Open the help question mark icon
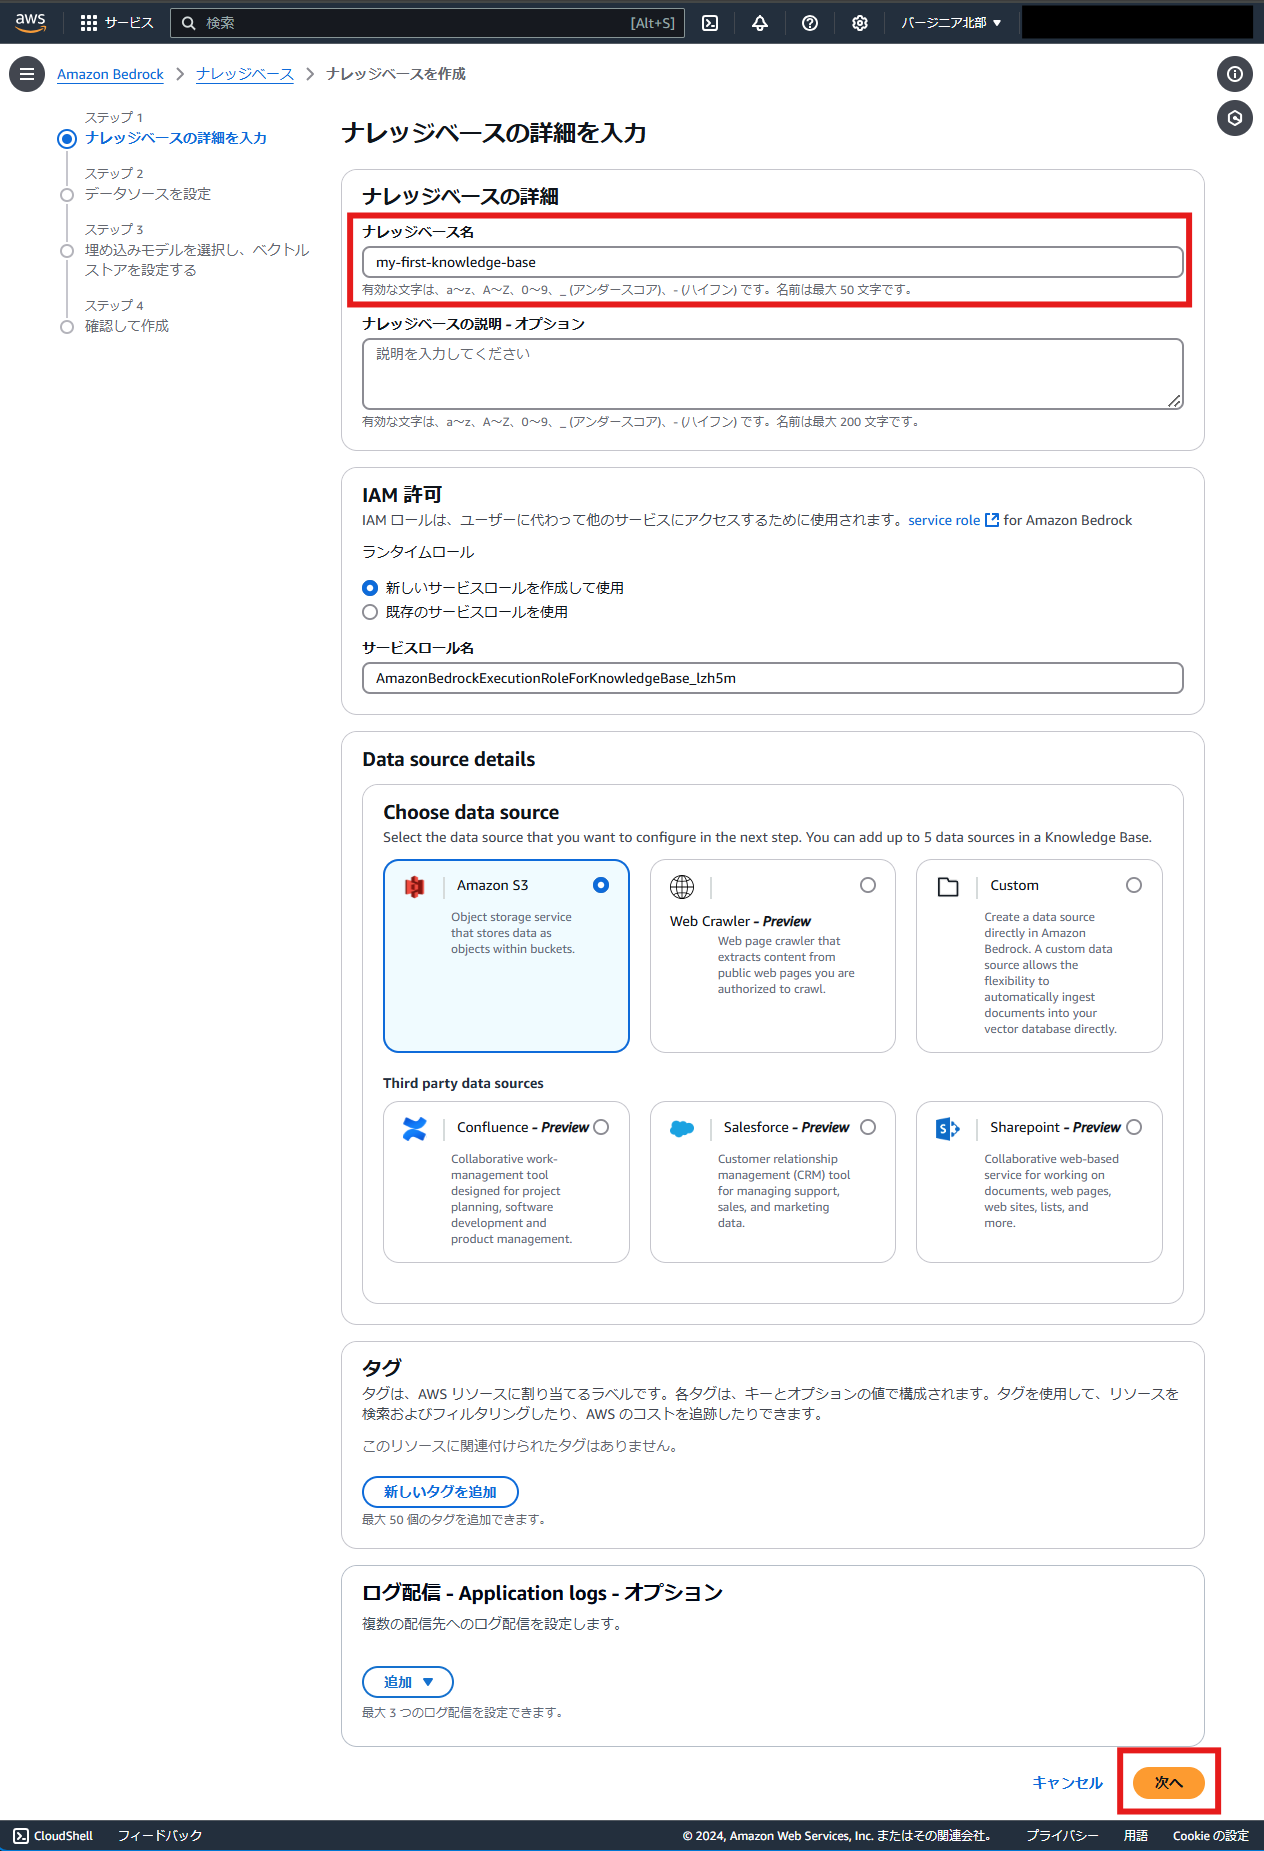The image size is (1264, 1851). tap(810, 23)
